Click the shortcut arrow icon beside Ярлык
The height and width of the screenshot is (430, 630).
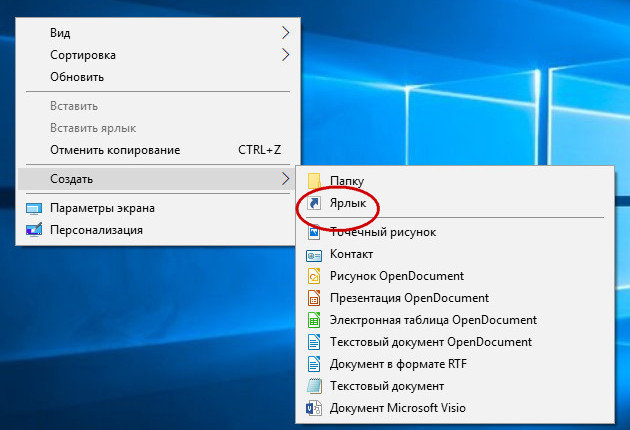314,203
